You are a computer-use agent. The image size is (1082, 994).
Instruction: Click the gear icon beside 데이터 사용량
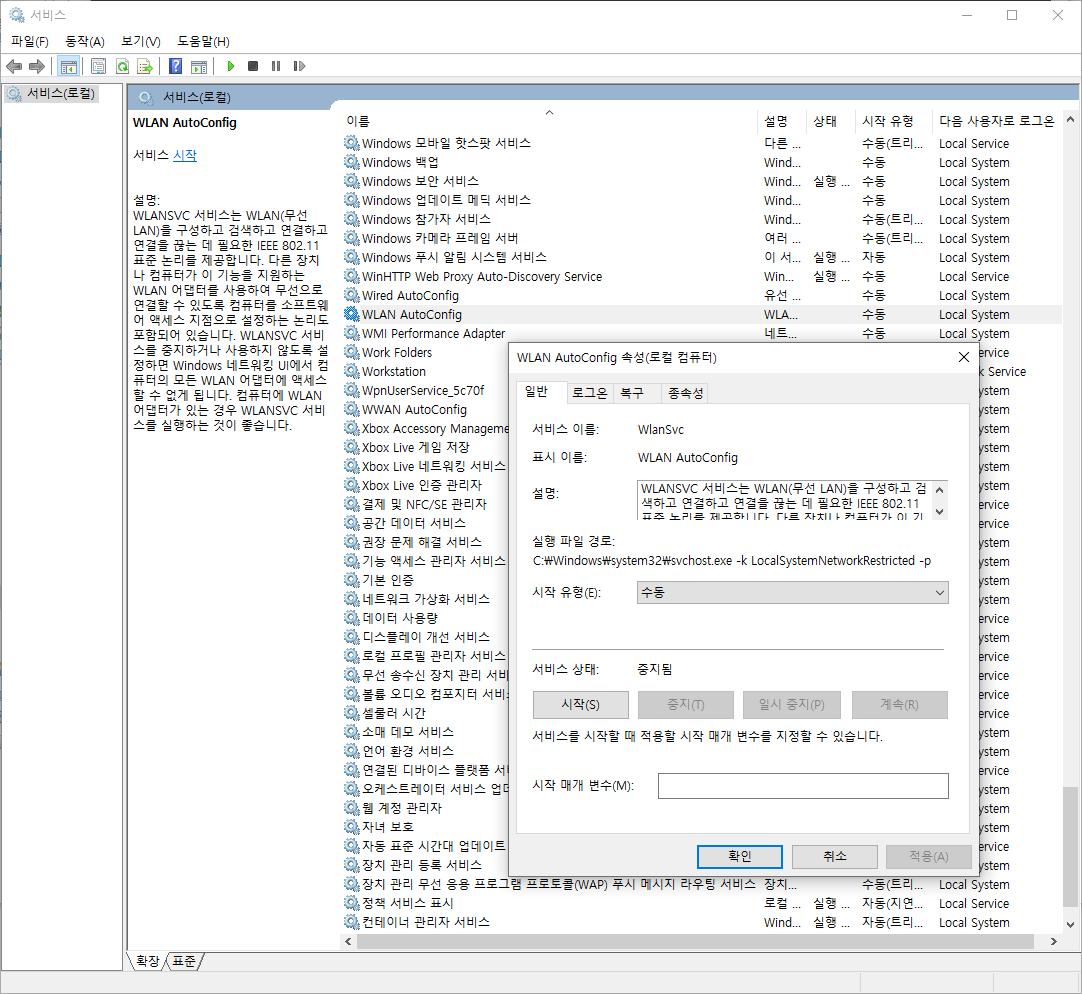point(352,618)
